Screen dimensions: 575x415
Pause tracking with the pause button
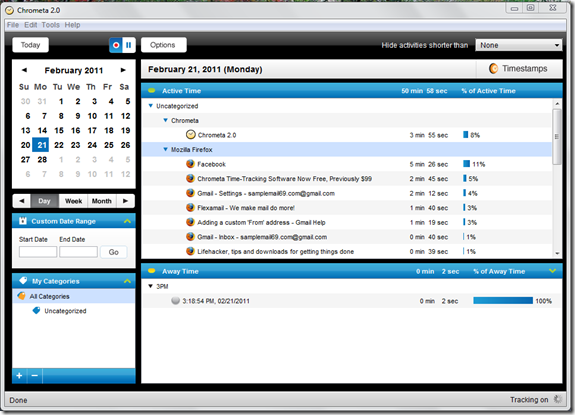pos(128,45)
